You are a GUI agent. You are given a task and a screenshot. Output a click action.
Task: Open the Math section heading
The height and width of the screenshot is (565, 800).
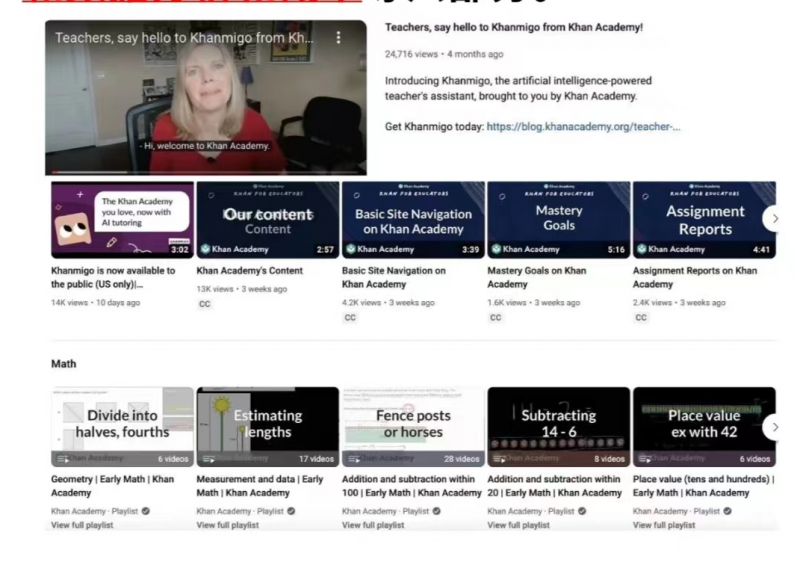point(64,364)
